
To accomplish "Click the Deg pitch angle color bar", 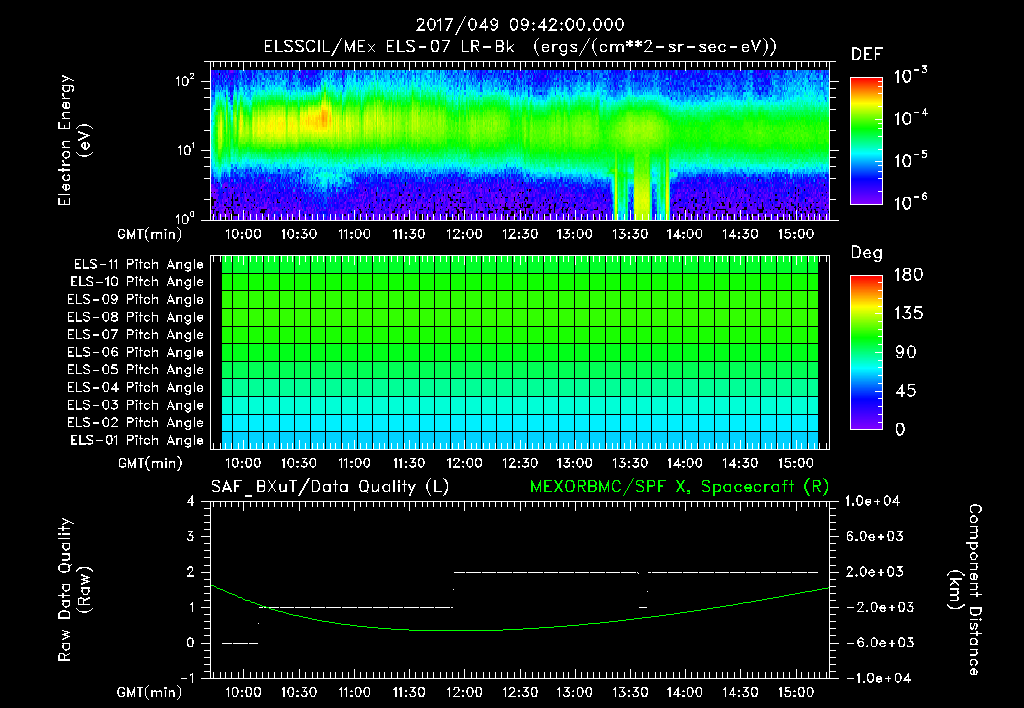I will 866,352.
